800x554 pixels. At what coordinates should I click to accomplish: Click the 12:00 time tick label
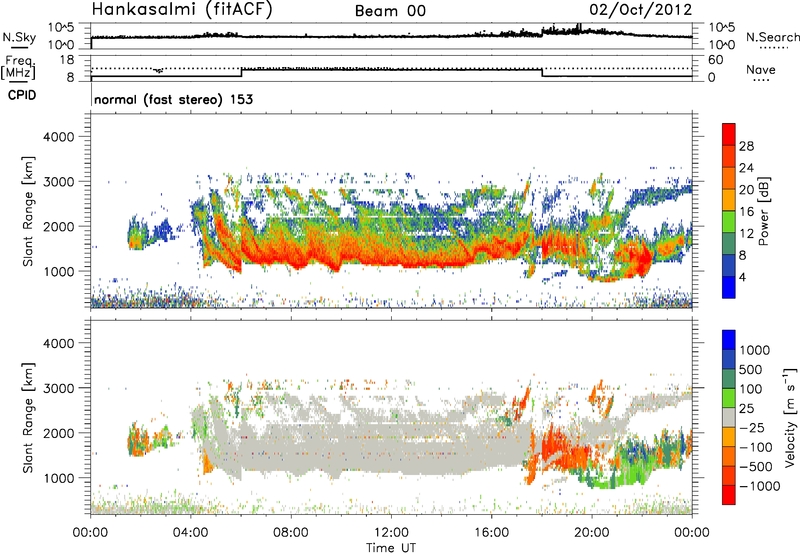tap(391, 533)
